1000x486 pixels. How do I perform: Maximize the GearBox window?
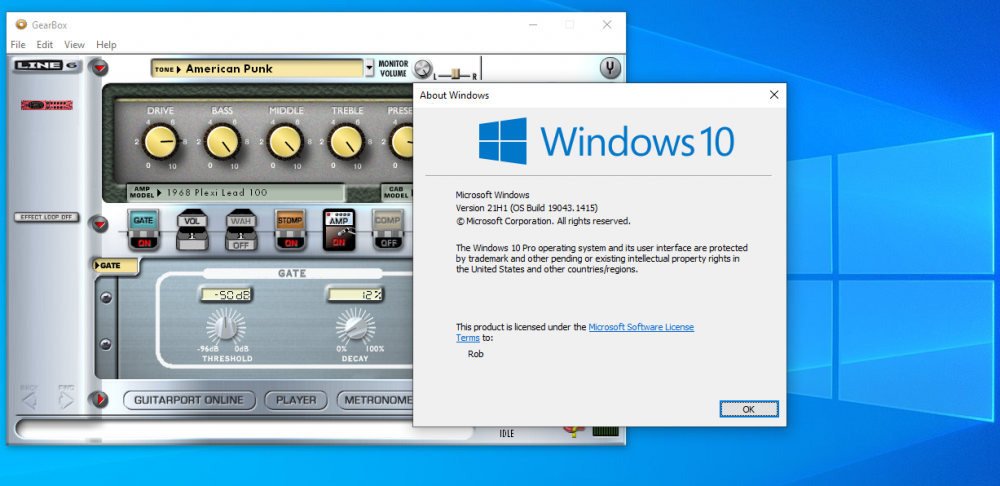(570, 24)
